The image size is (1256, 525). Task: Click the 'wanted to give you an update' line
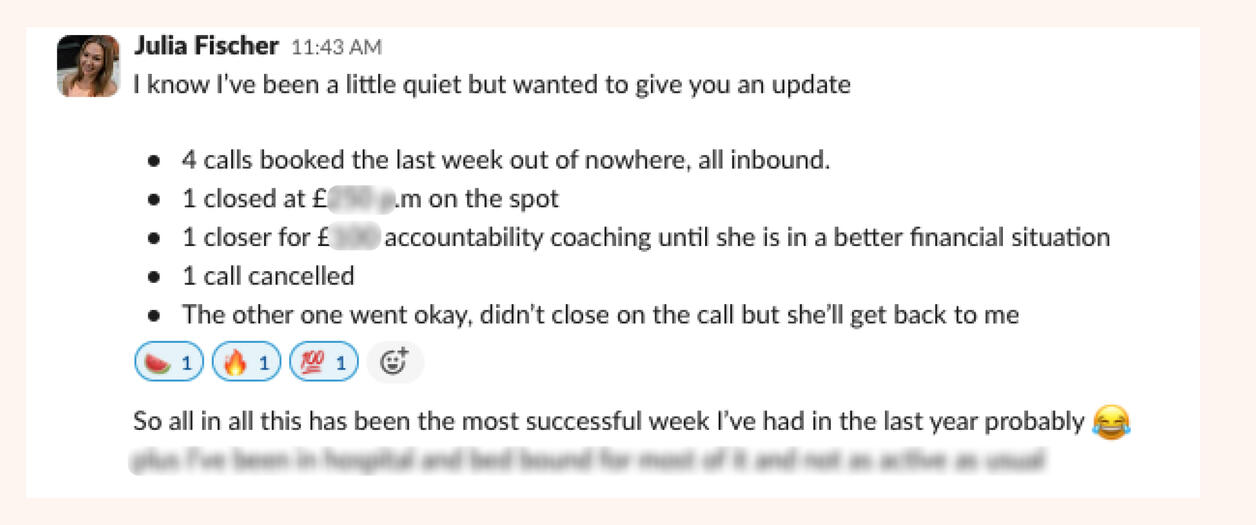click(x=492, y=85)
